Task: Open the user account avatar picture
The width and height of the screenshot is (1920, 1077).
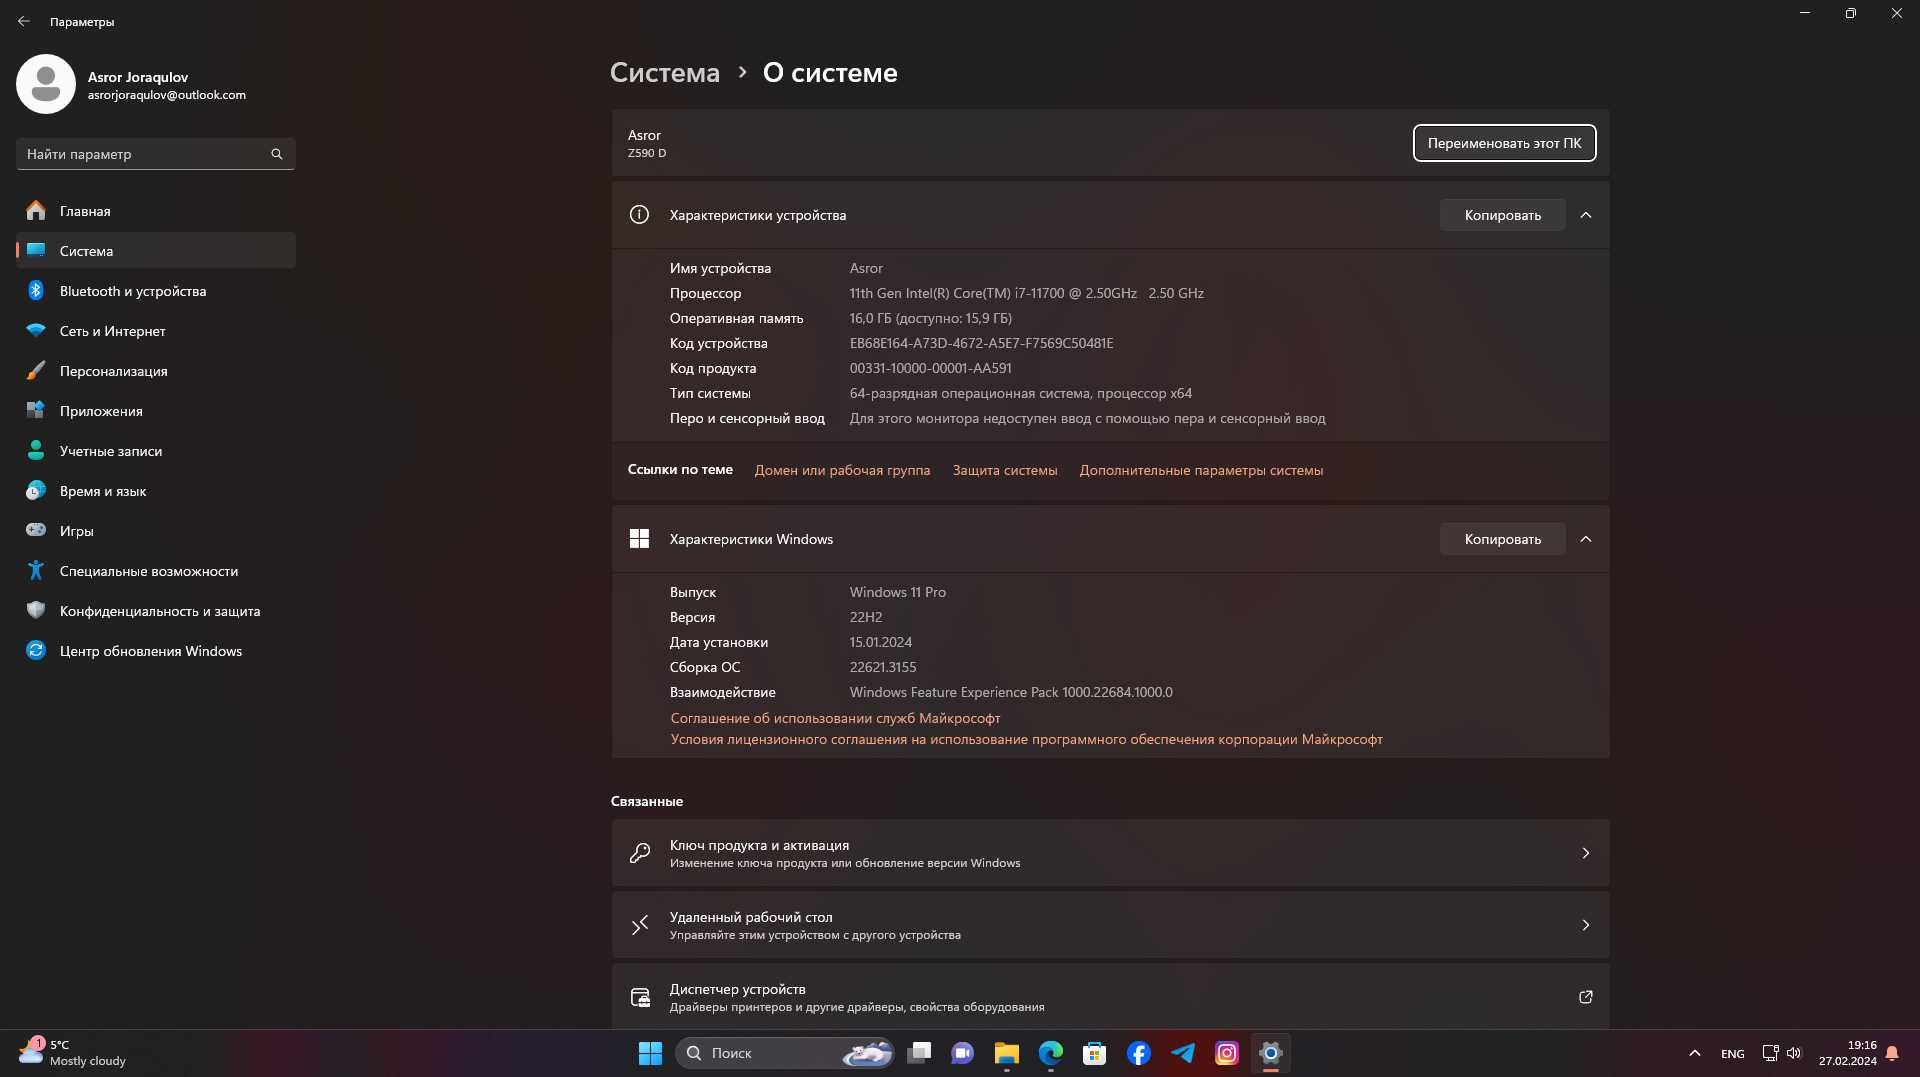Action: [46, 84]
